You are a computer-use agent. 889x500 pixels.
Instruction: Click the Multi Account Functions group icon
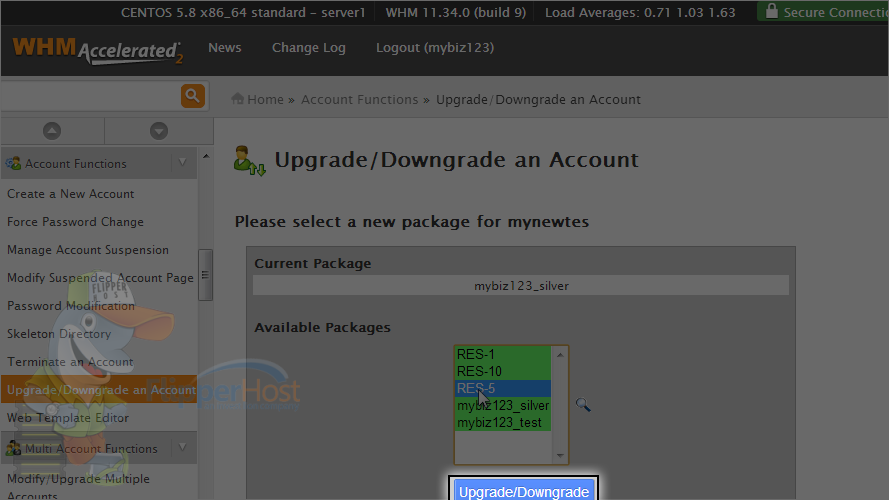[13, 448]
